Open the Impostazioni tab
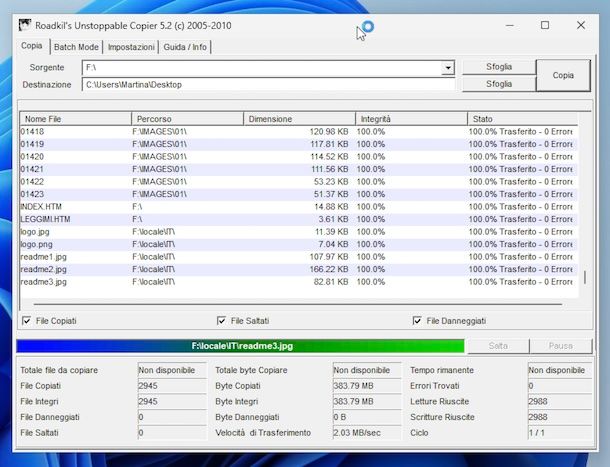610x467 pixels. tap(131, 47)
